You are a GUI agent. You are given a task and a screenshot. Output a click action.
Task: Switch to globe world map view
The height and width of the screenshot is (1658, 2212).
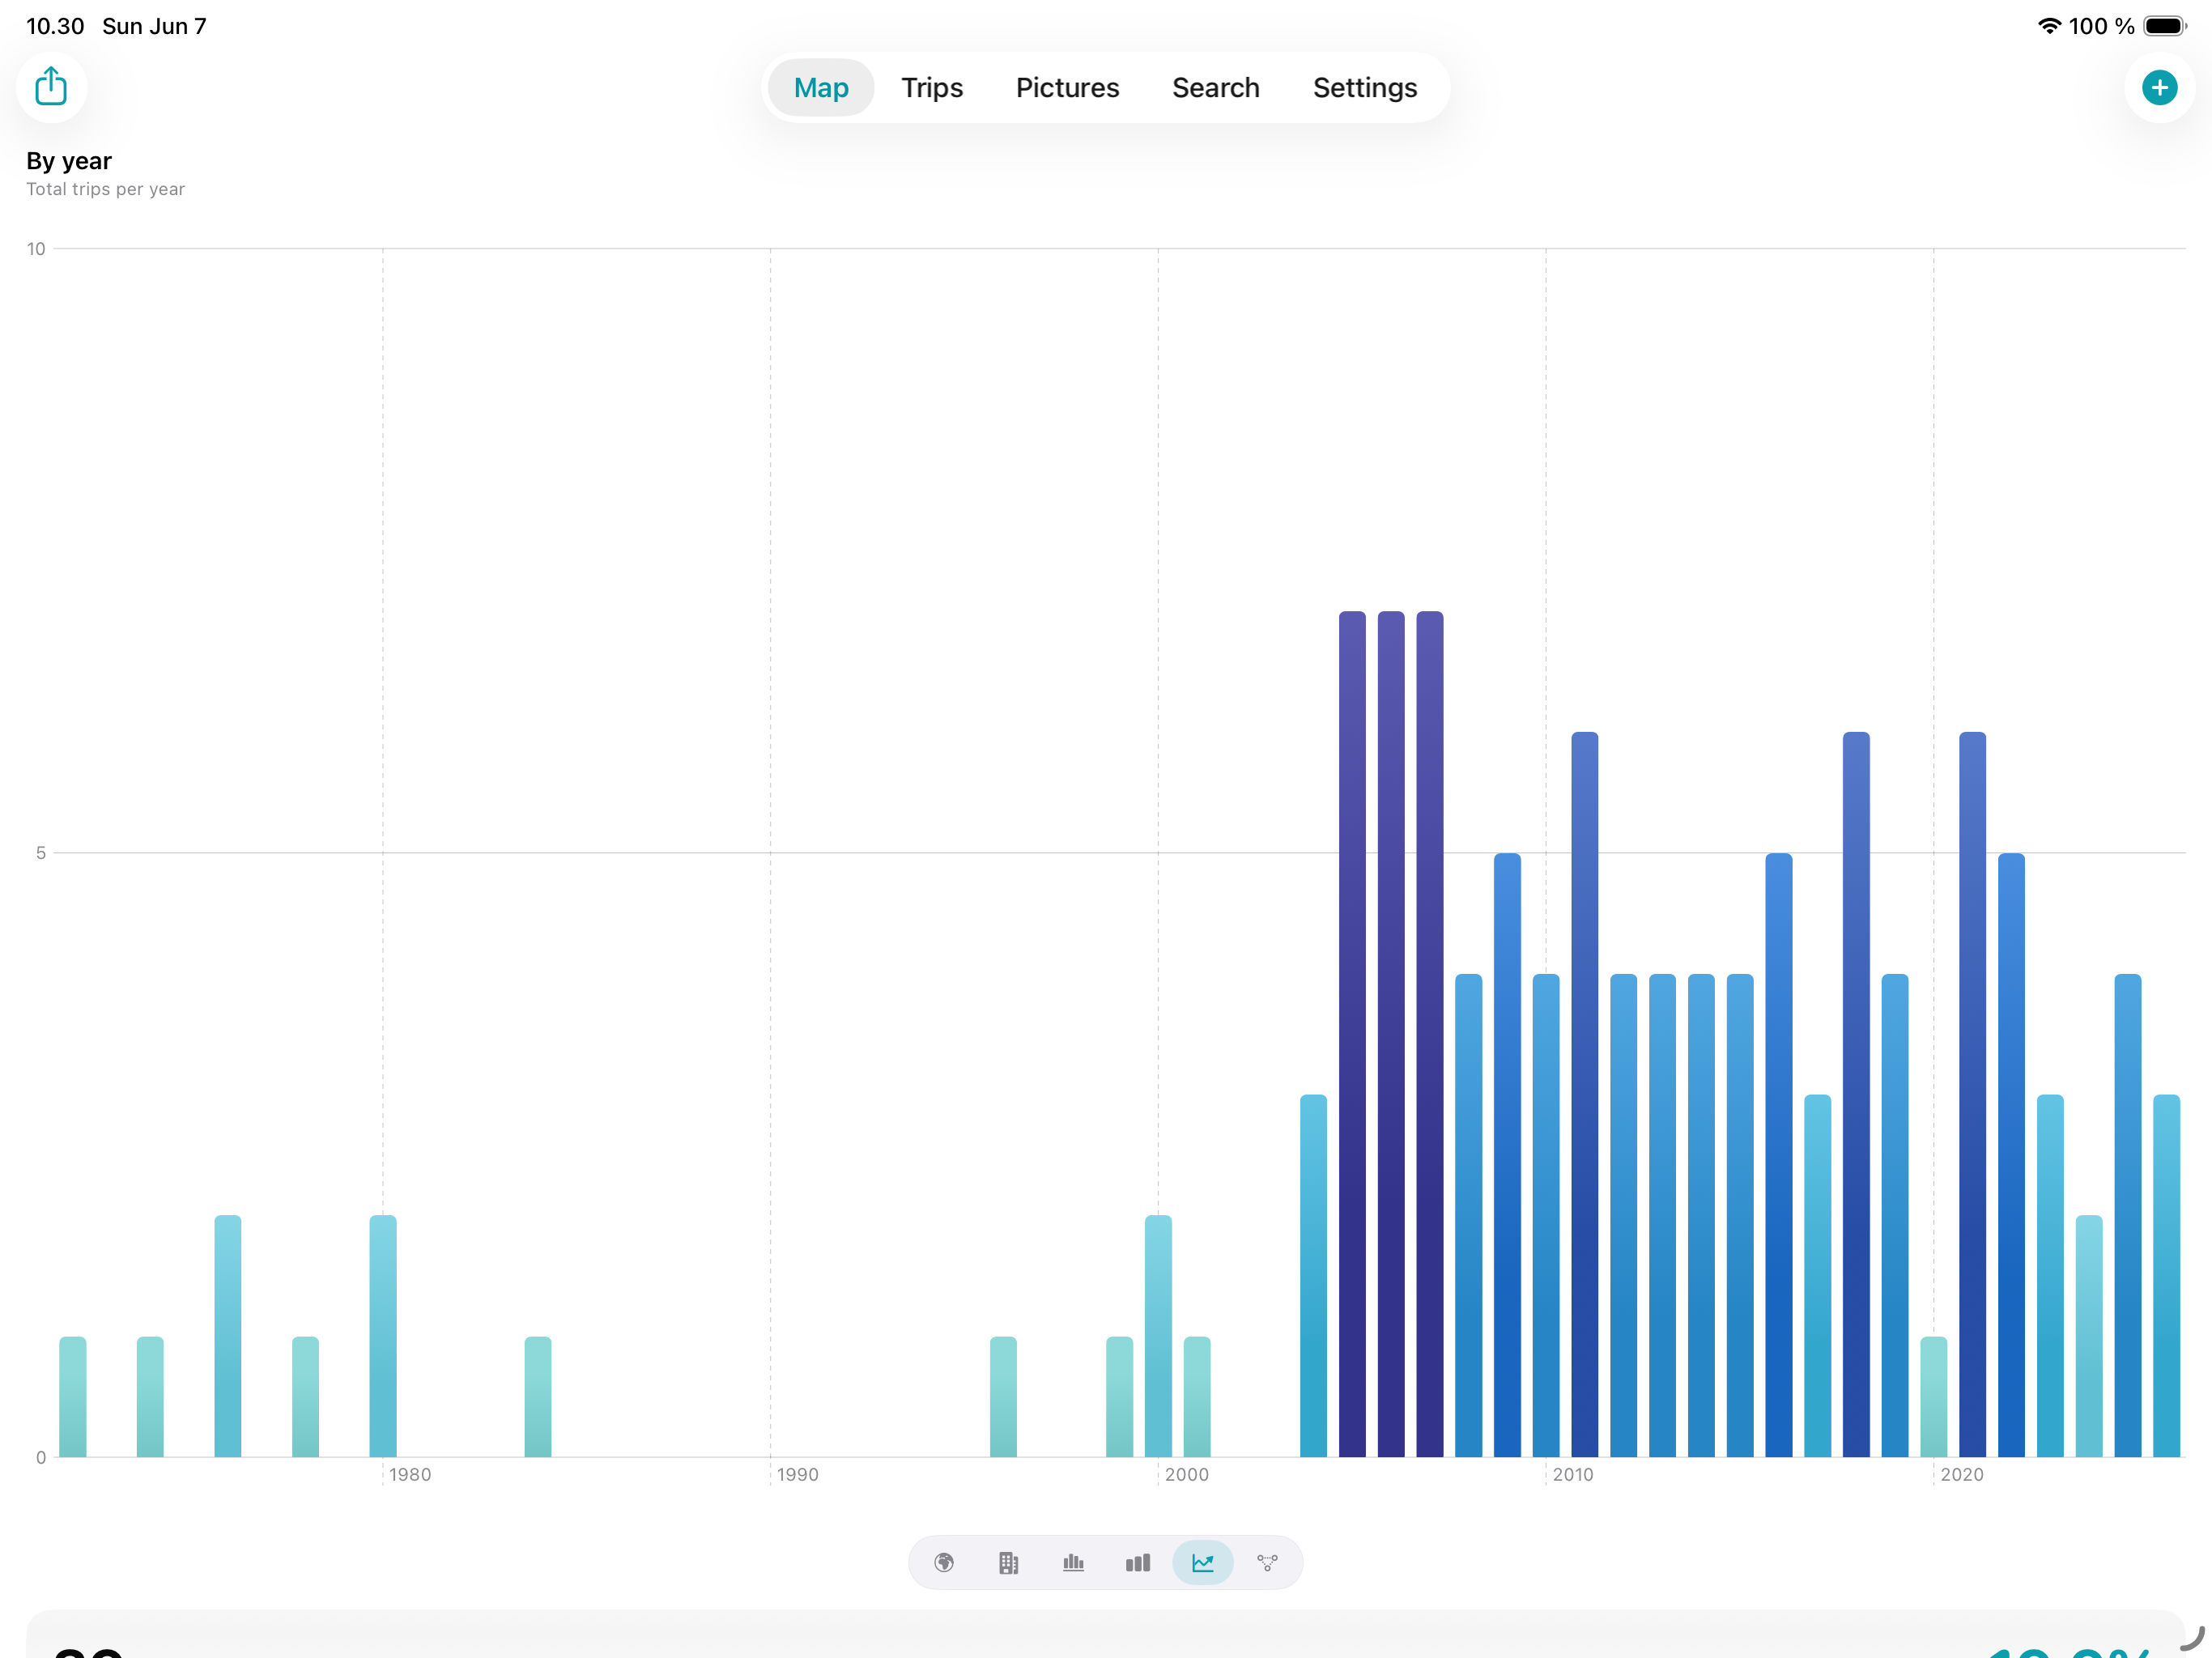944,1562
